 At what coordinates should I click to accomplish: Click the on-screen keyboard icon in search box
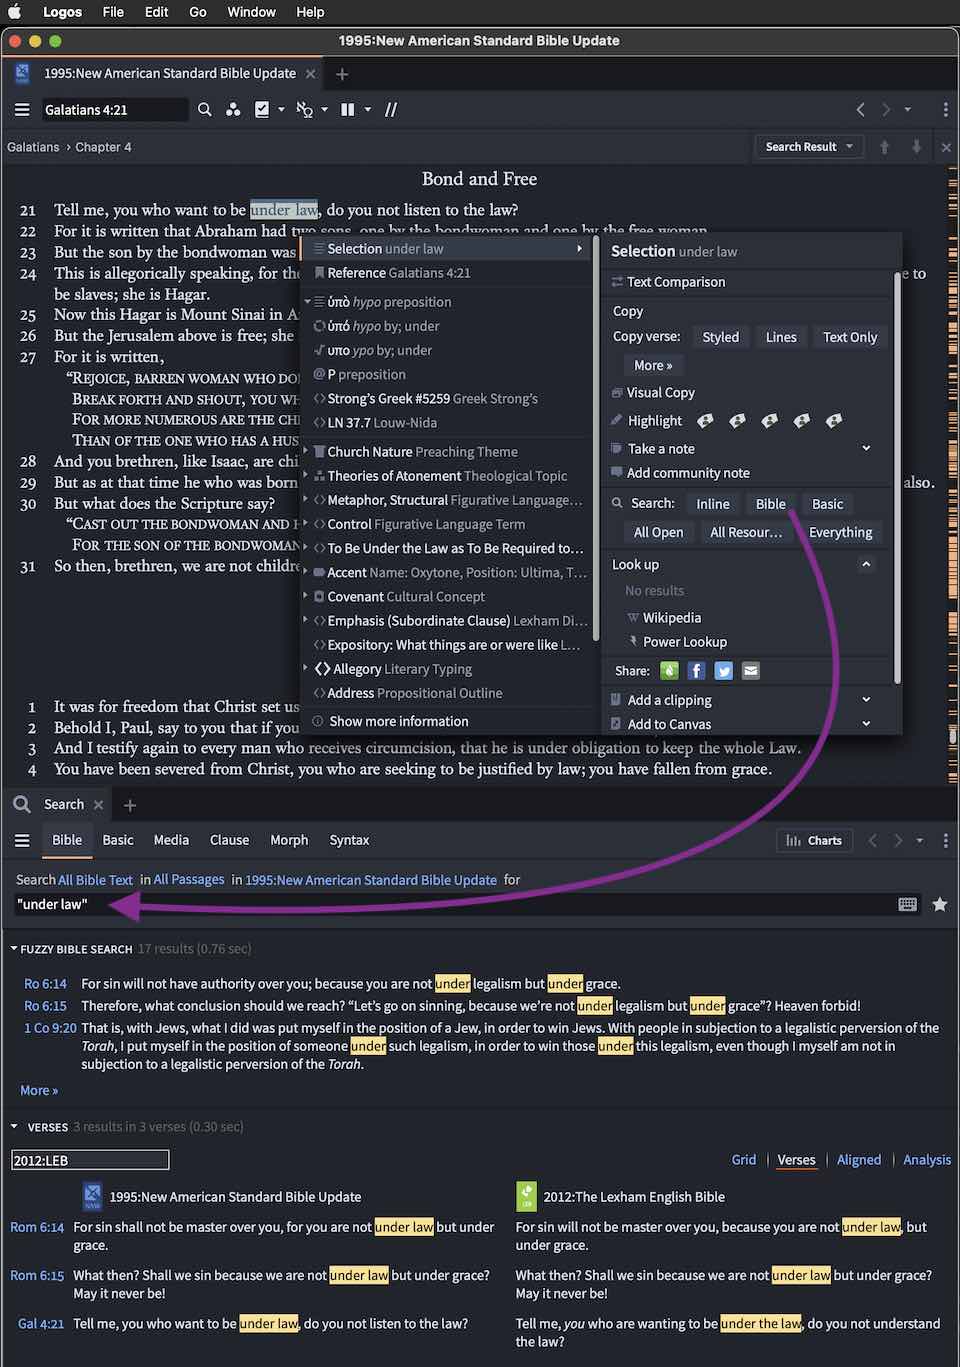[x=907, y=905]
